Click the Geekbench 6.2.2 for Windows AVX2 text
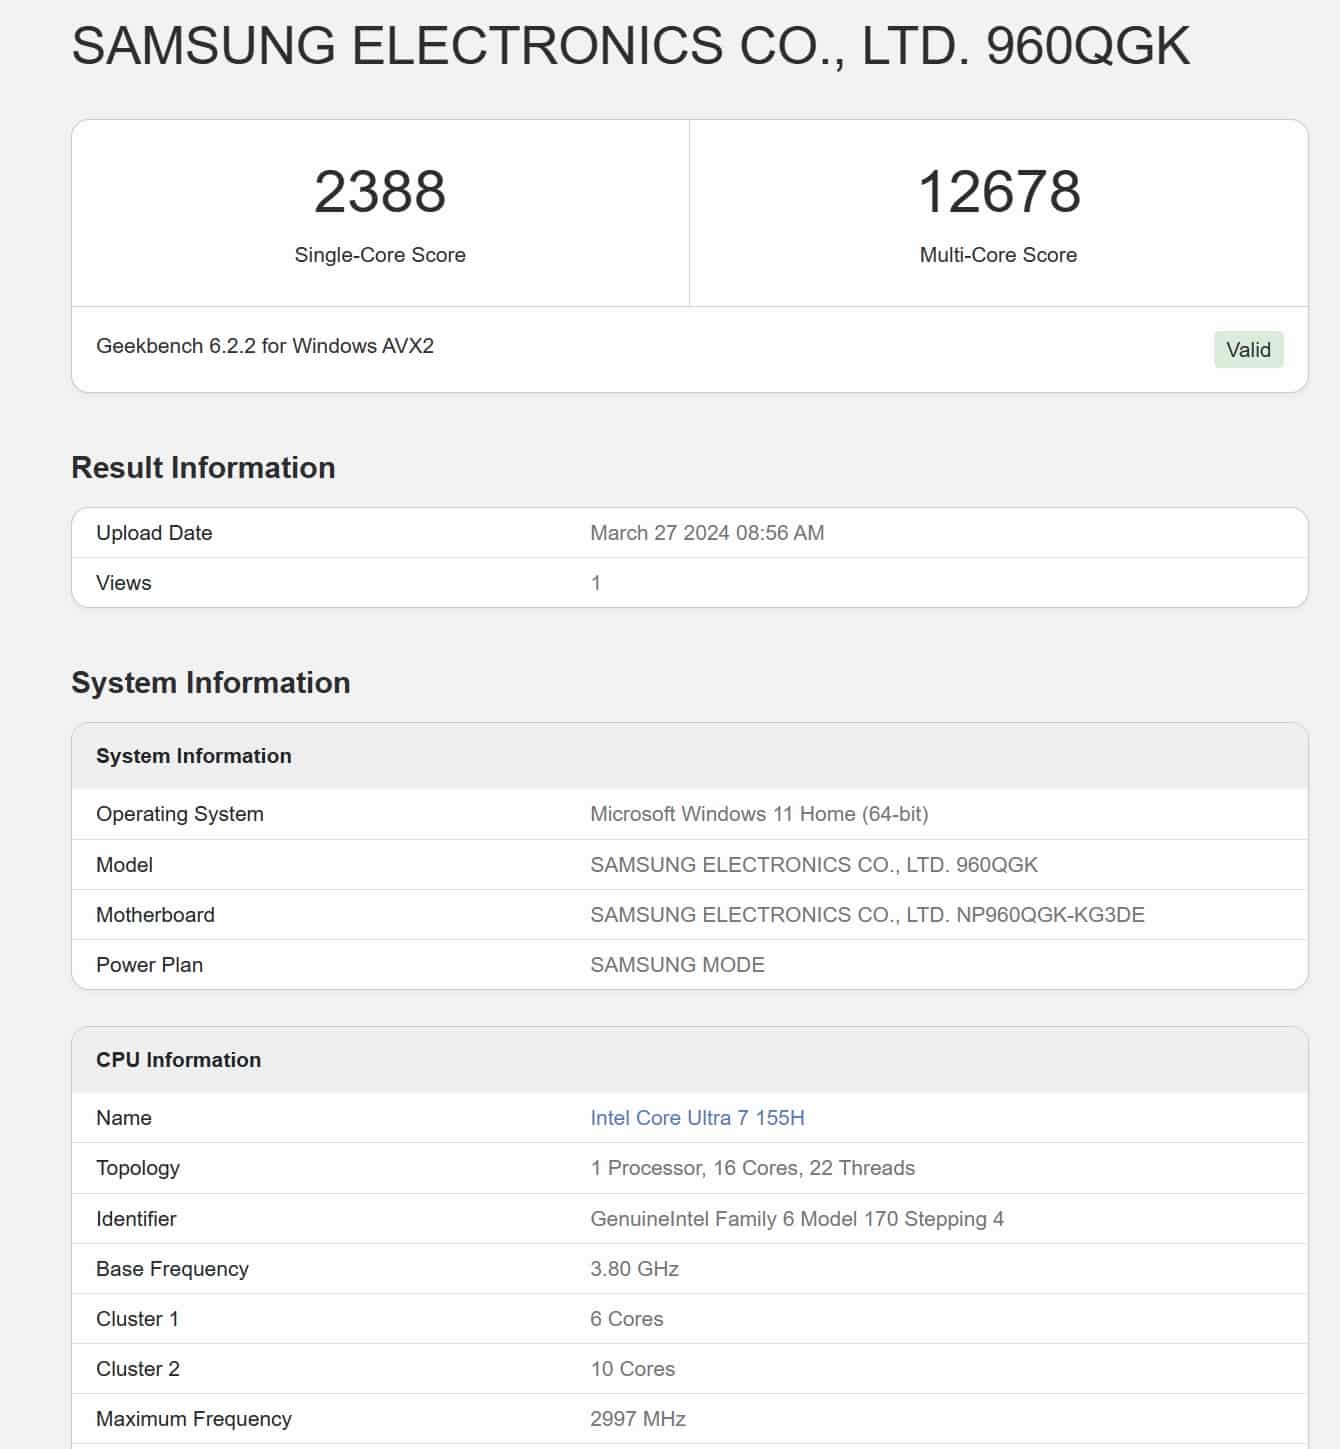Screen dimensions: 1340x1449 click(x=265, y=346)
